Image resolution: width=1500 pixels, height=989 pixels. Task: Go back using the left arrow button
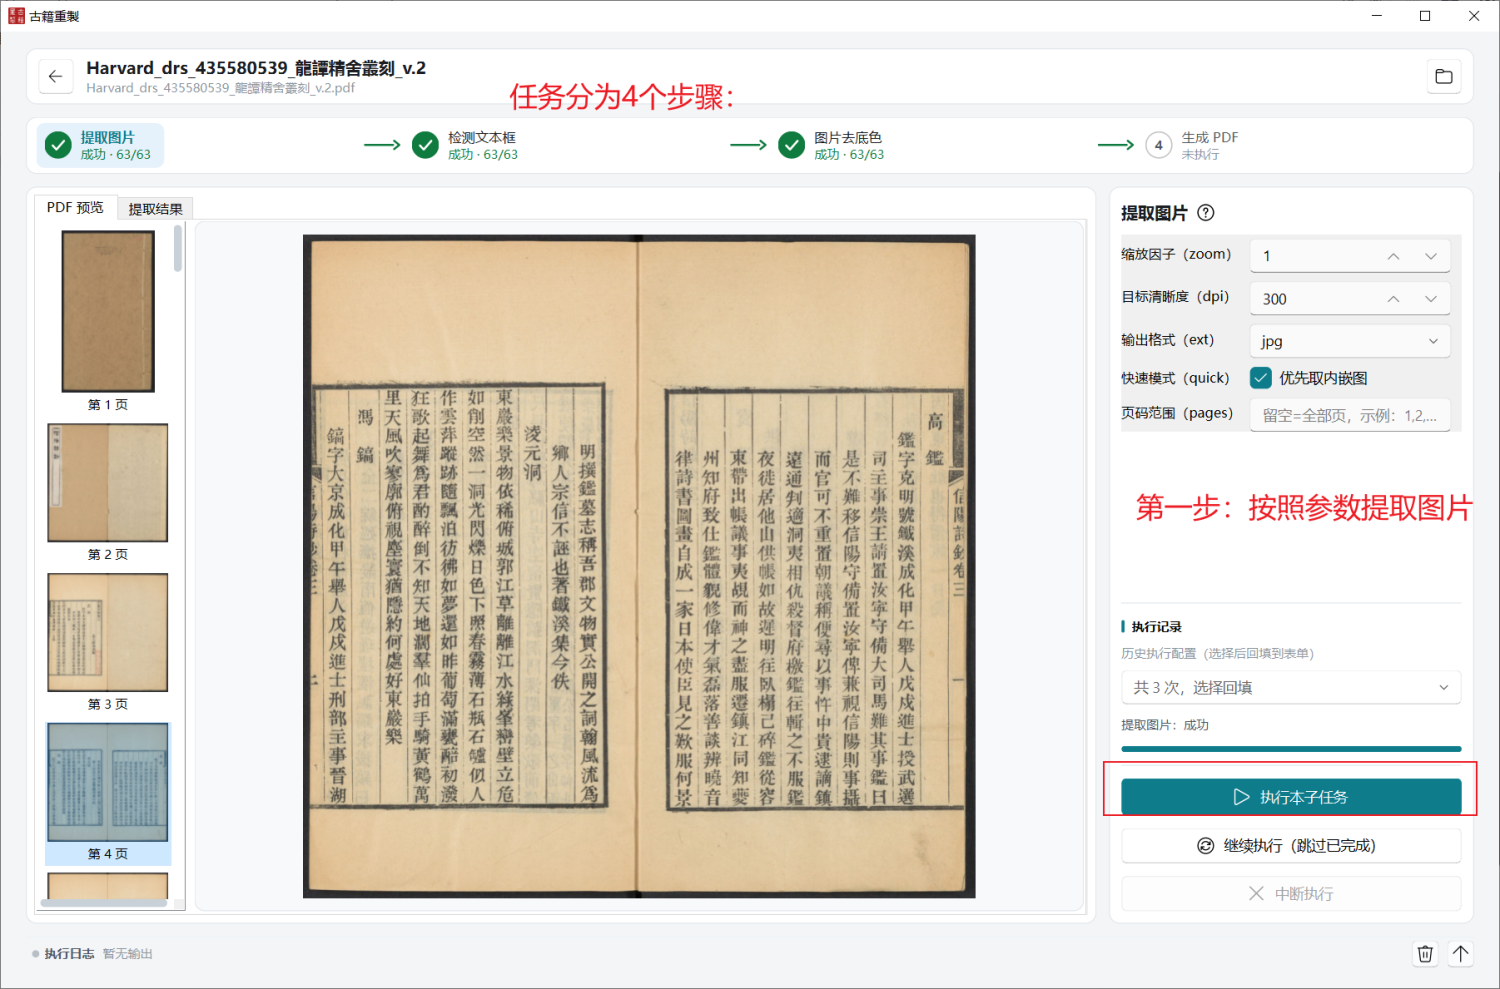(x=55, y=77)
